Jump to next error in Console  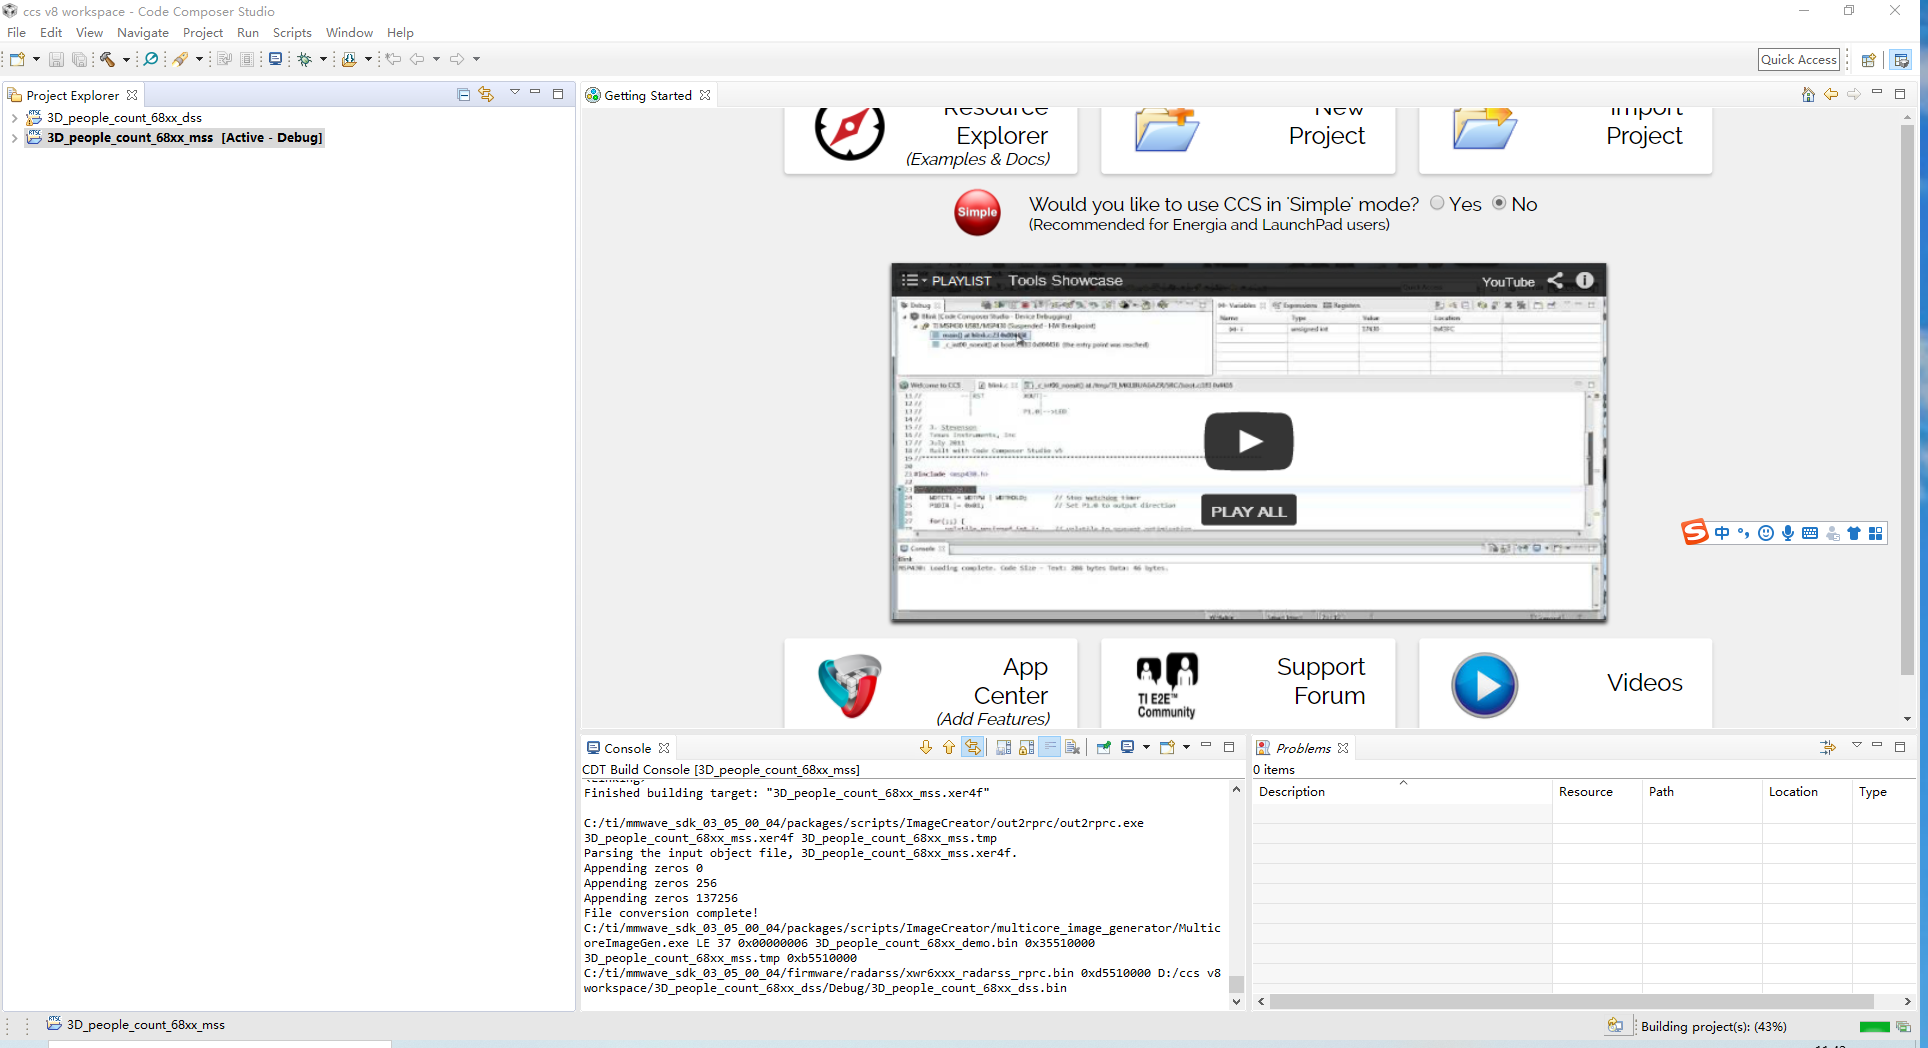pyautogui.click(x=925, y=748)
